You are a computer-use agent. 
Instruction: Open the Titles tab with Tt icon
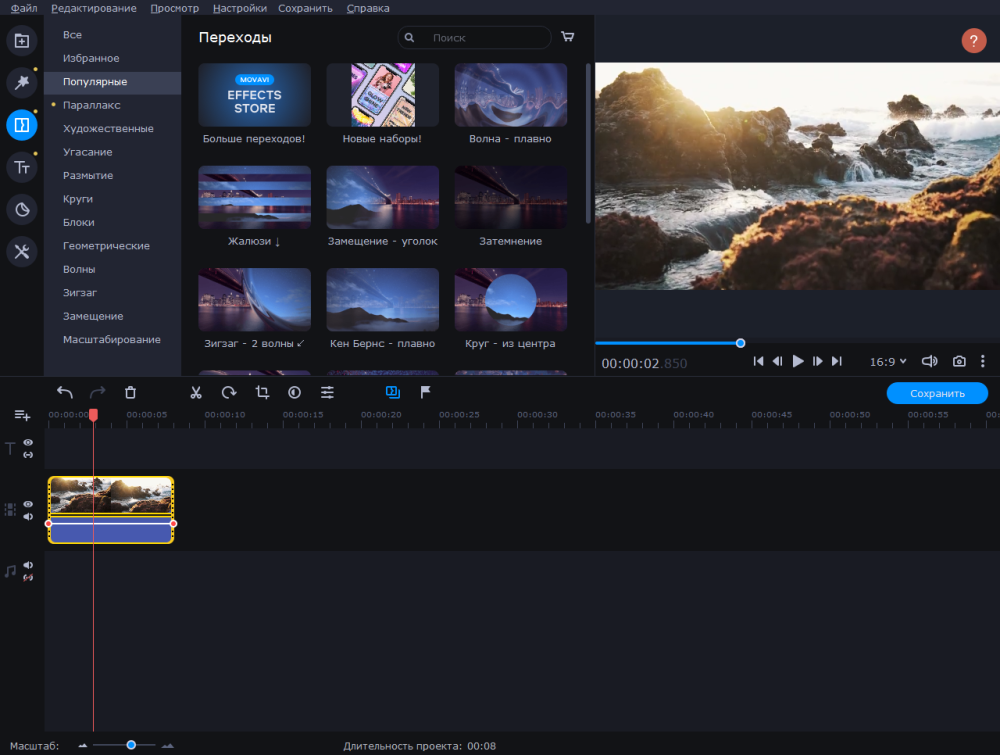[x=22, y=167]
